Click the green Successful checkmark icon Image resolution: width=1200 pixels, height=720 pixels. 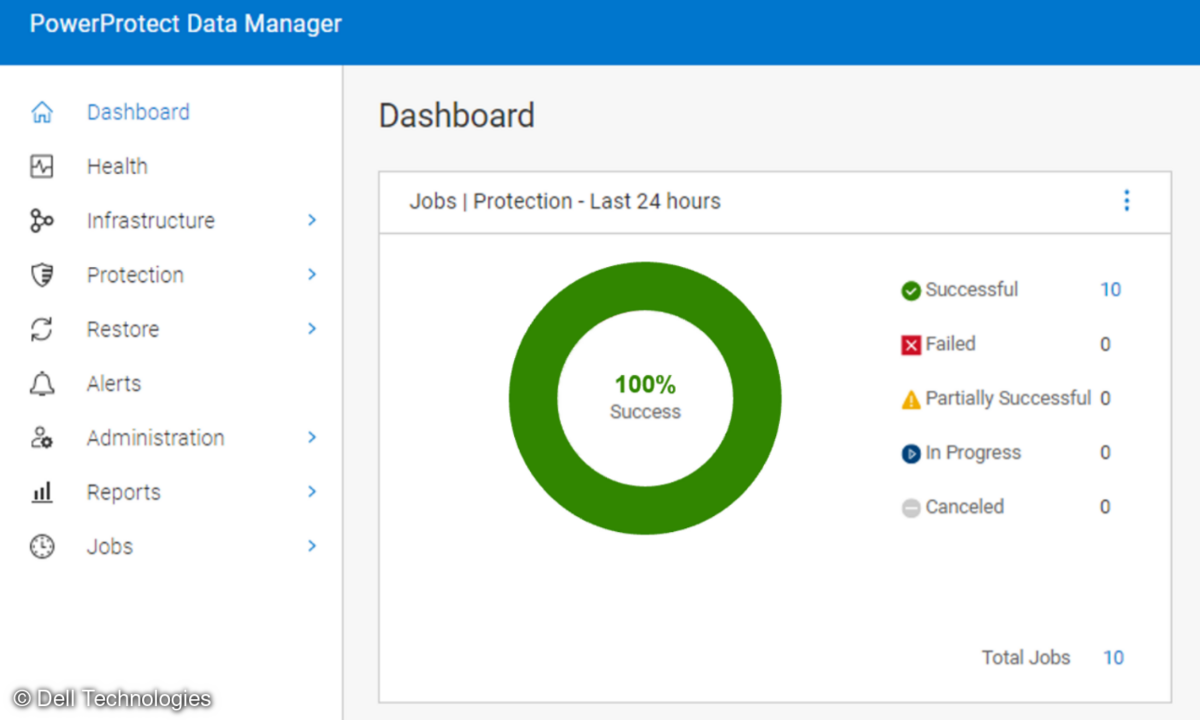(911, 291)
